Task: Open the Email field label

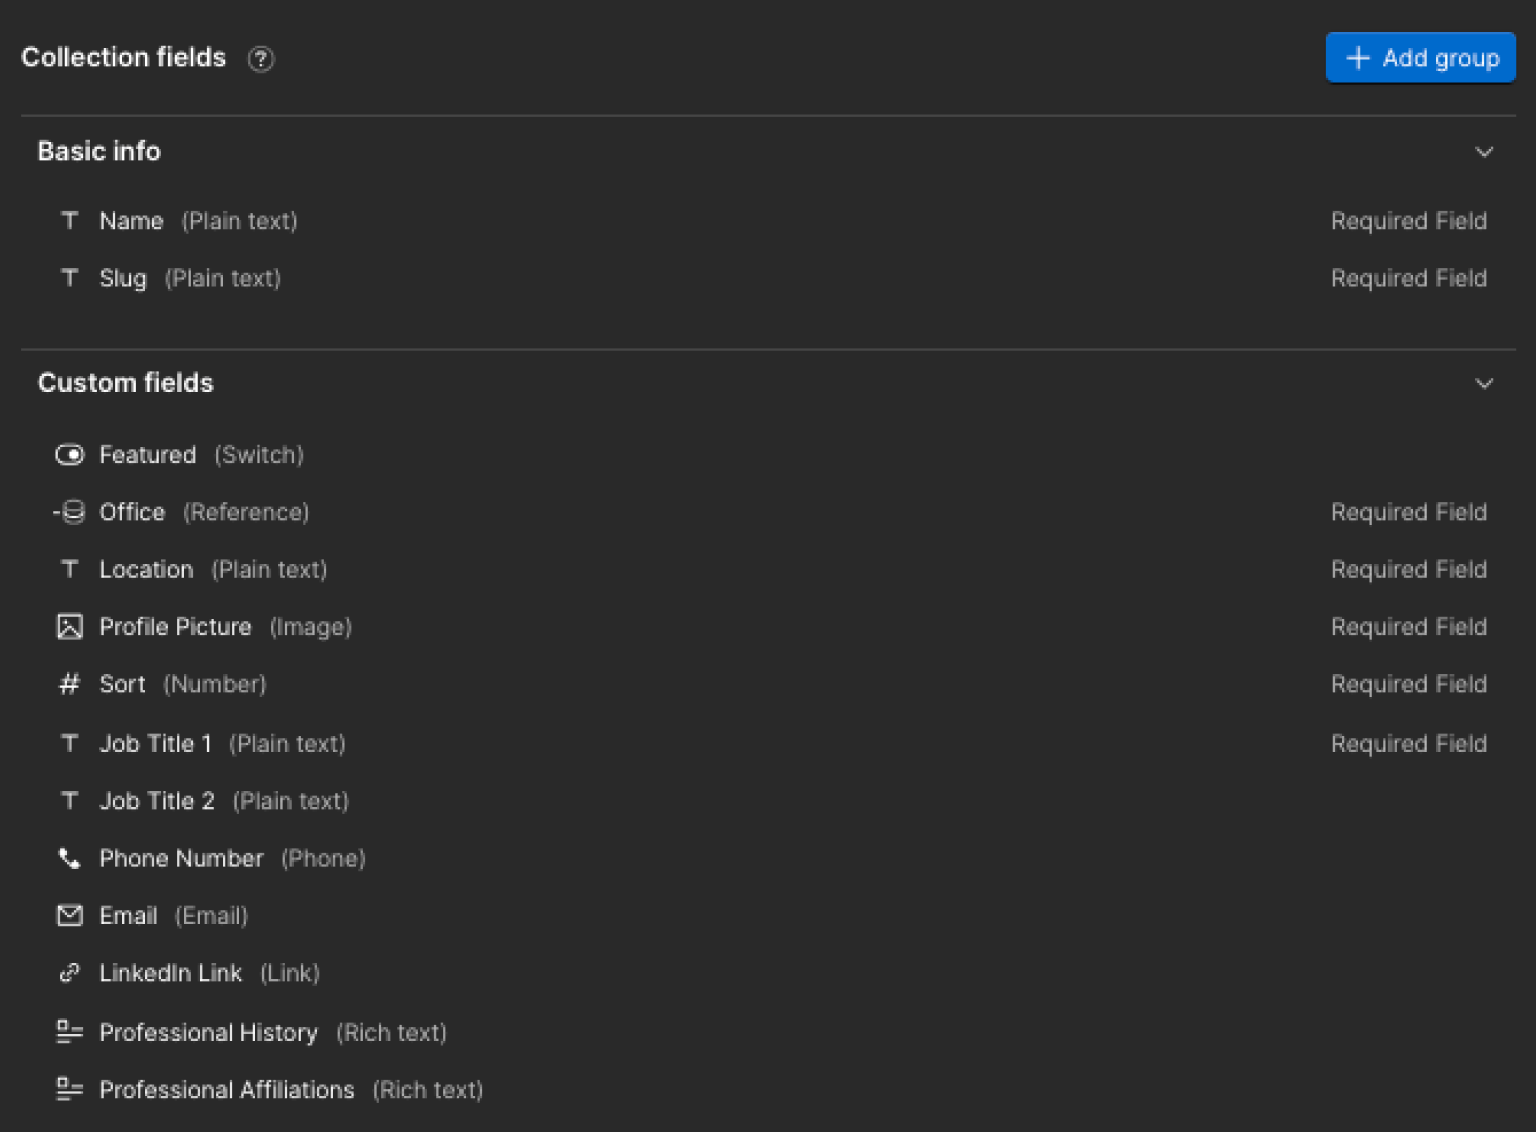Action: click(x=128, y=915)
